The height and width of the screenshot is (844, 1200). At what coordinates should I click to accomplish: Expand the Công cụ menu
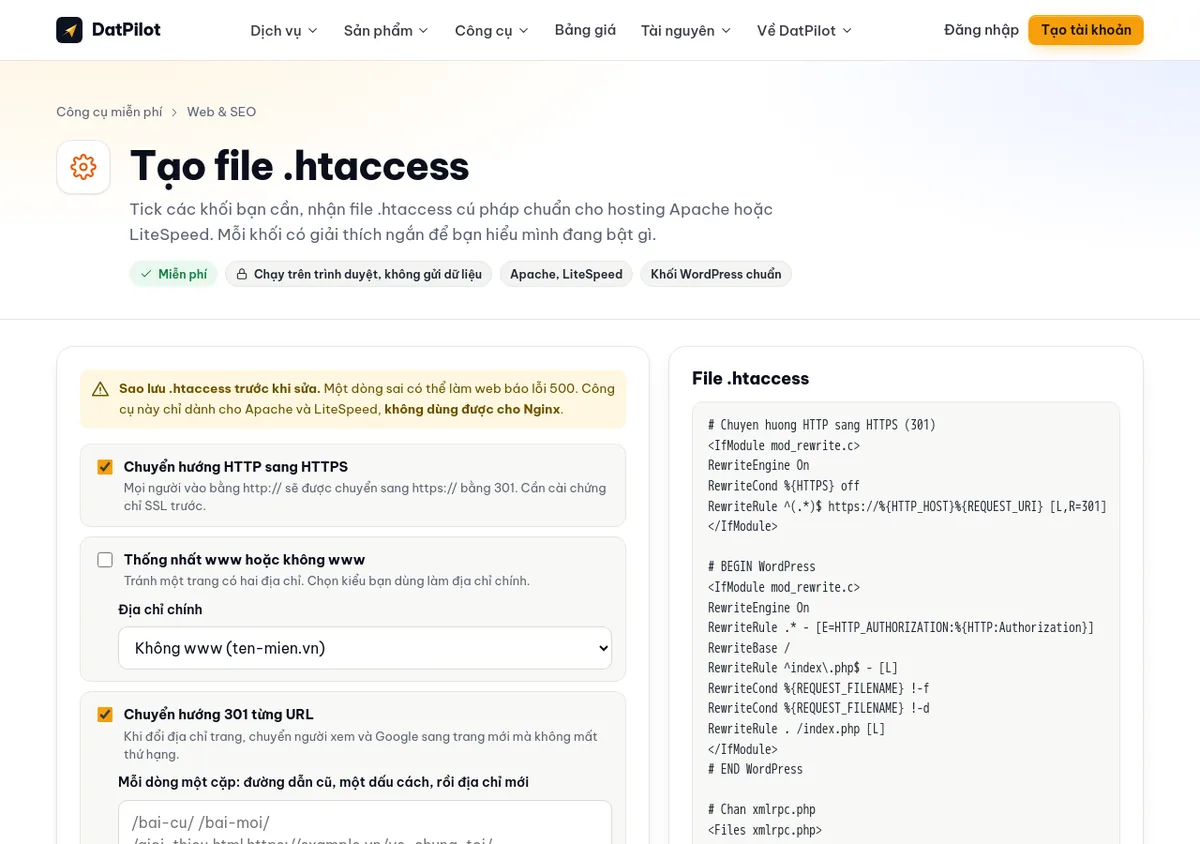492,30
